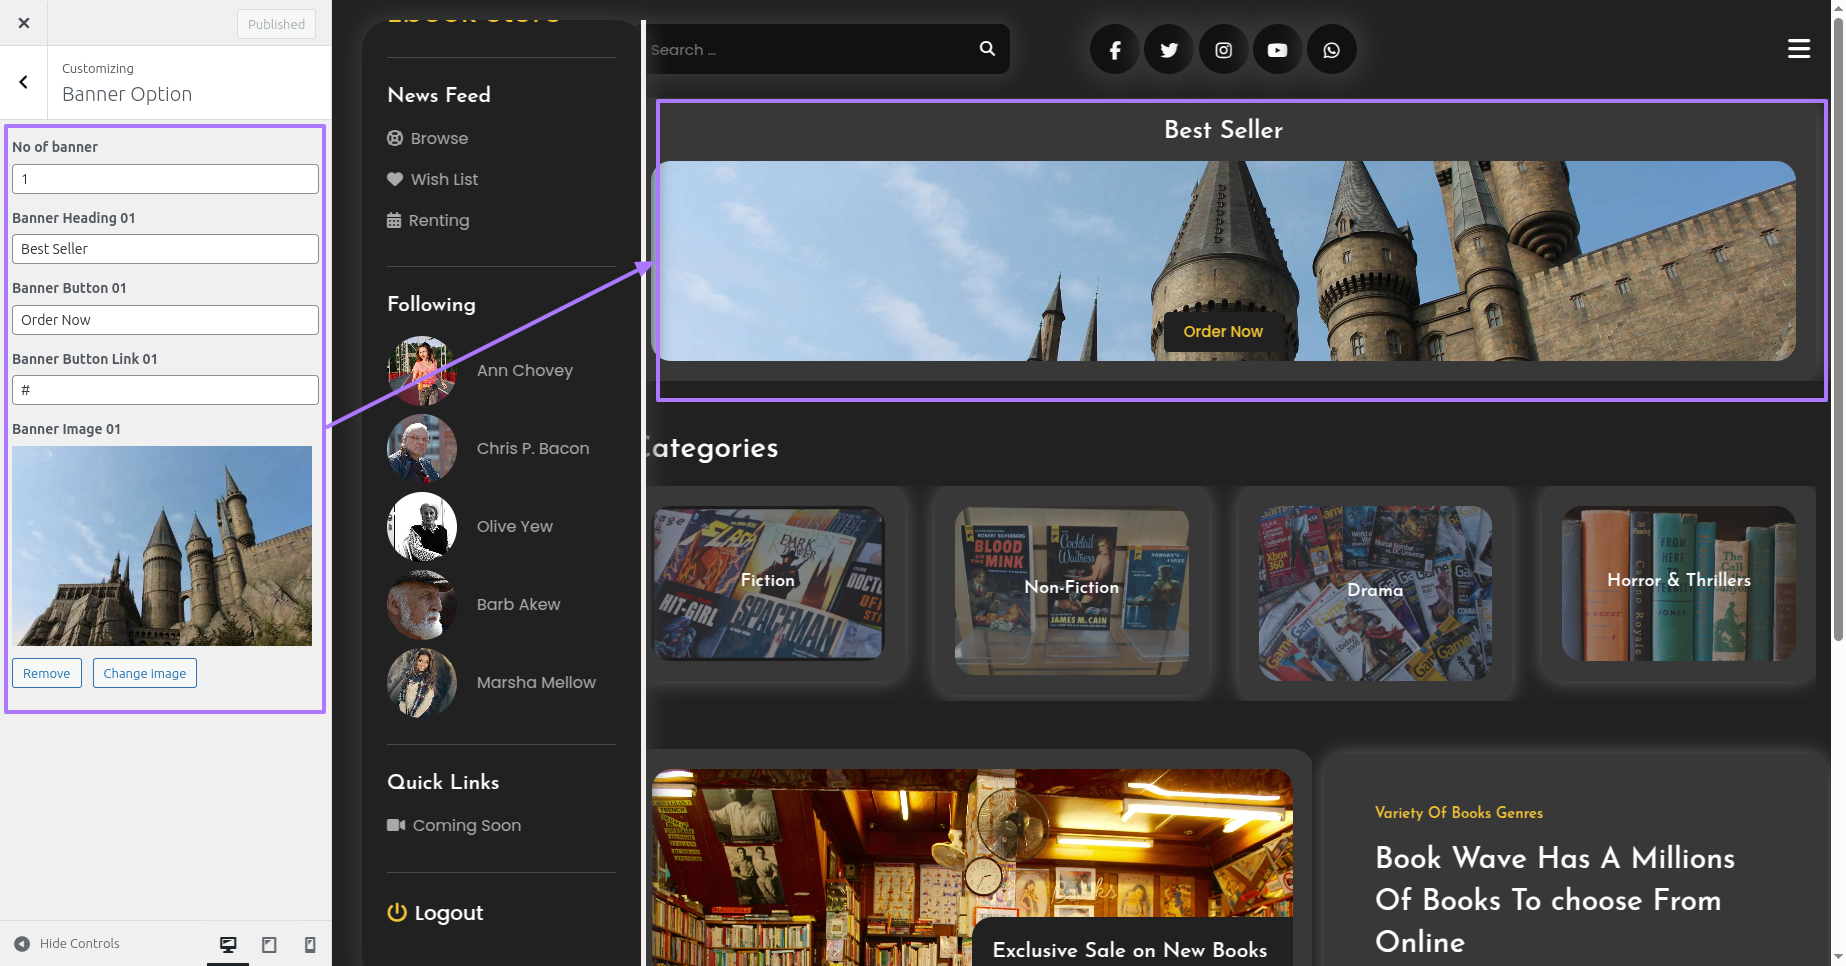This screenshot has height=966, width=1846.
Task: Switch to tablet preview icon
Action: tap(269, 944)
